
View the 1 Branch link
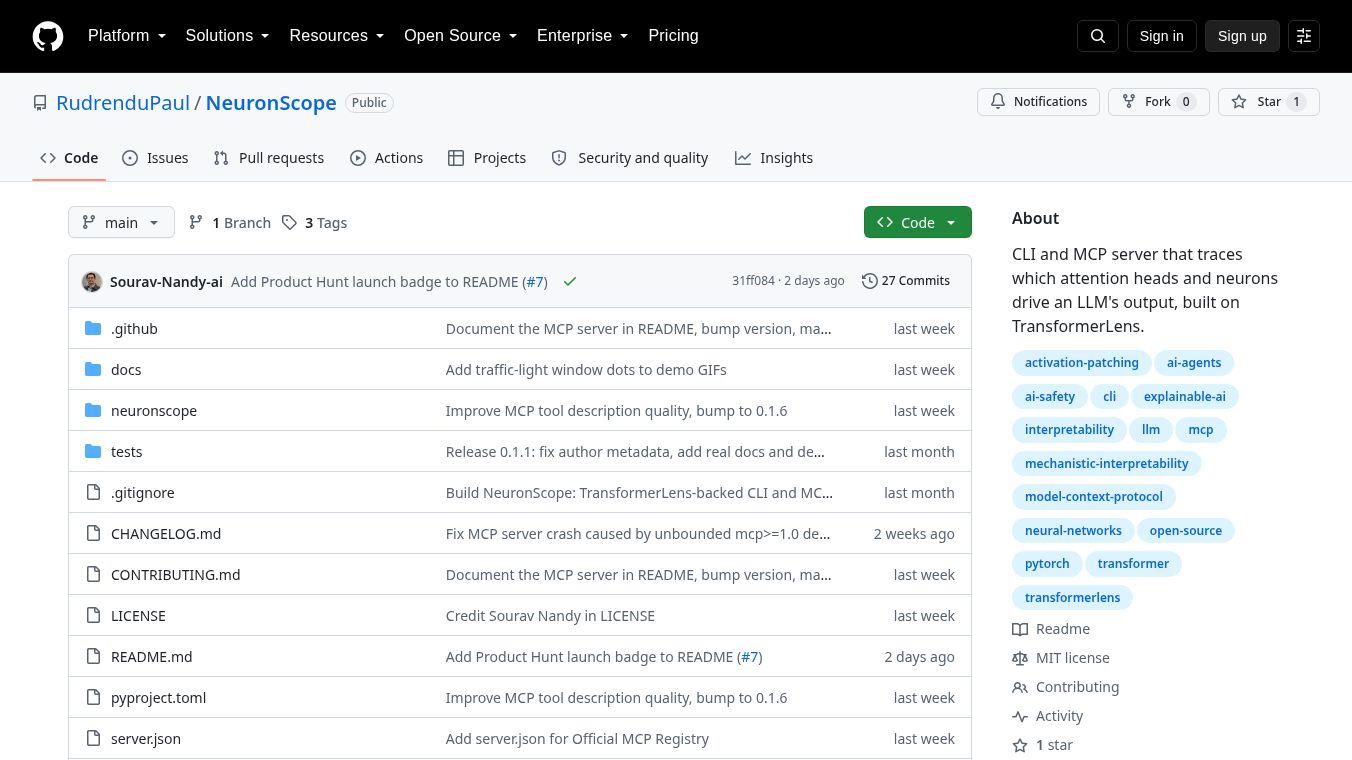click(230, 222)
